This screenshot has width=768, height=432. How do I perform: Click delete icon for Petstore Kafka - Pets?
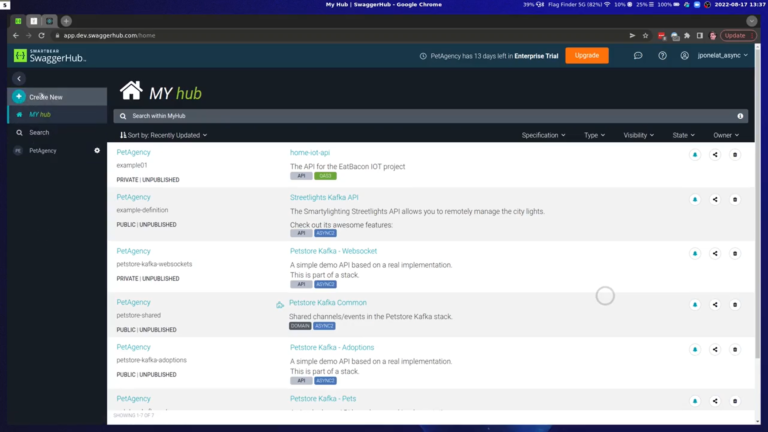[x=735, y=401]
